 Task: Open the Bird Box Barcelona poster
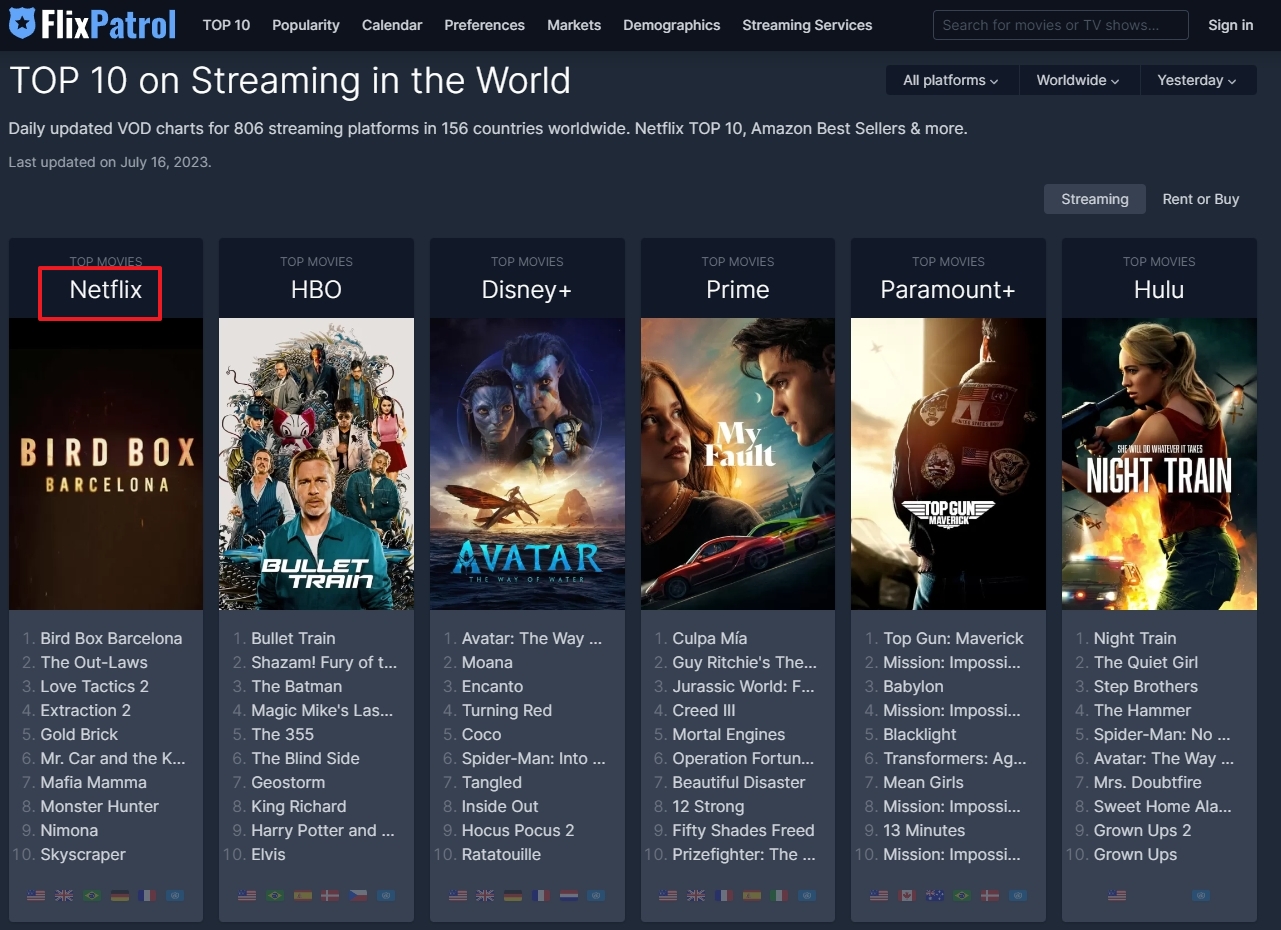[x=106, y=464]
